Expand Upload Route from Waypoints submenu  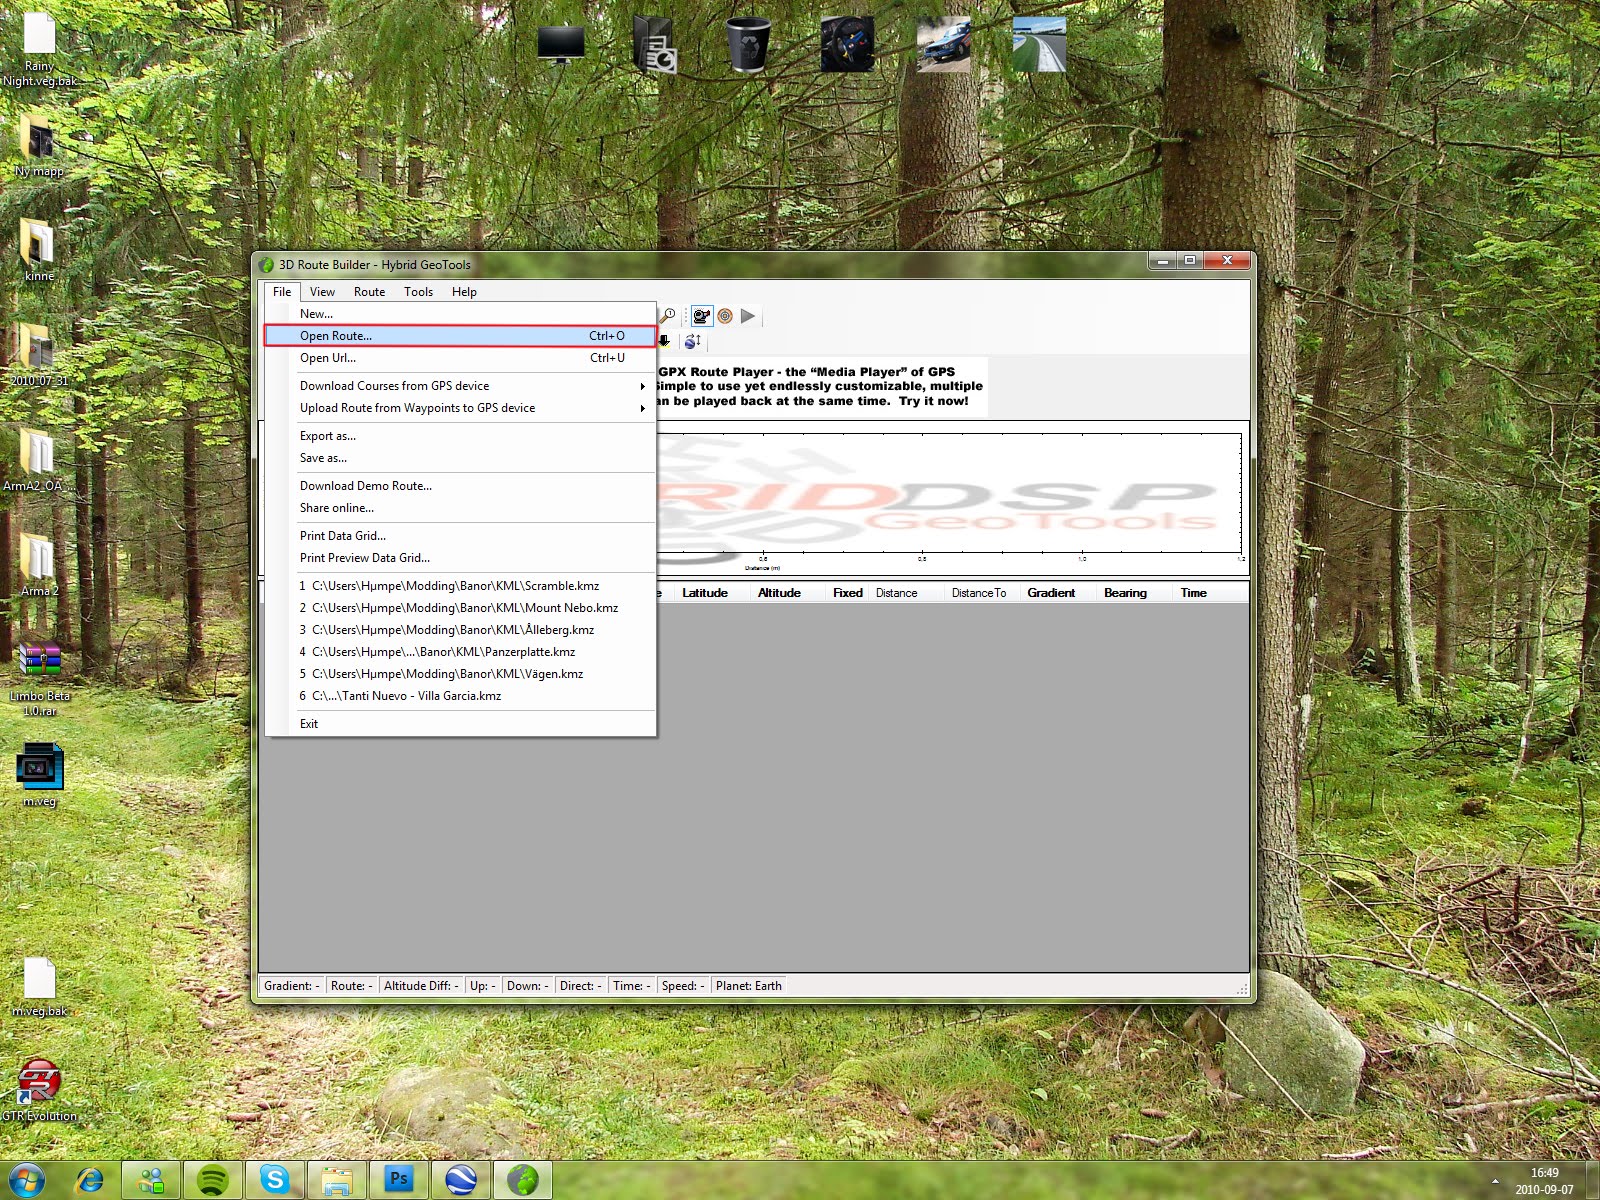460,408
